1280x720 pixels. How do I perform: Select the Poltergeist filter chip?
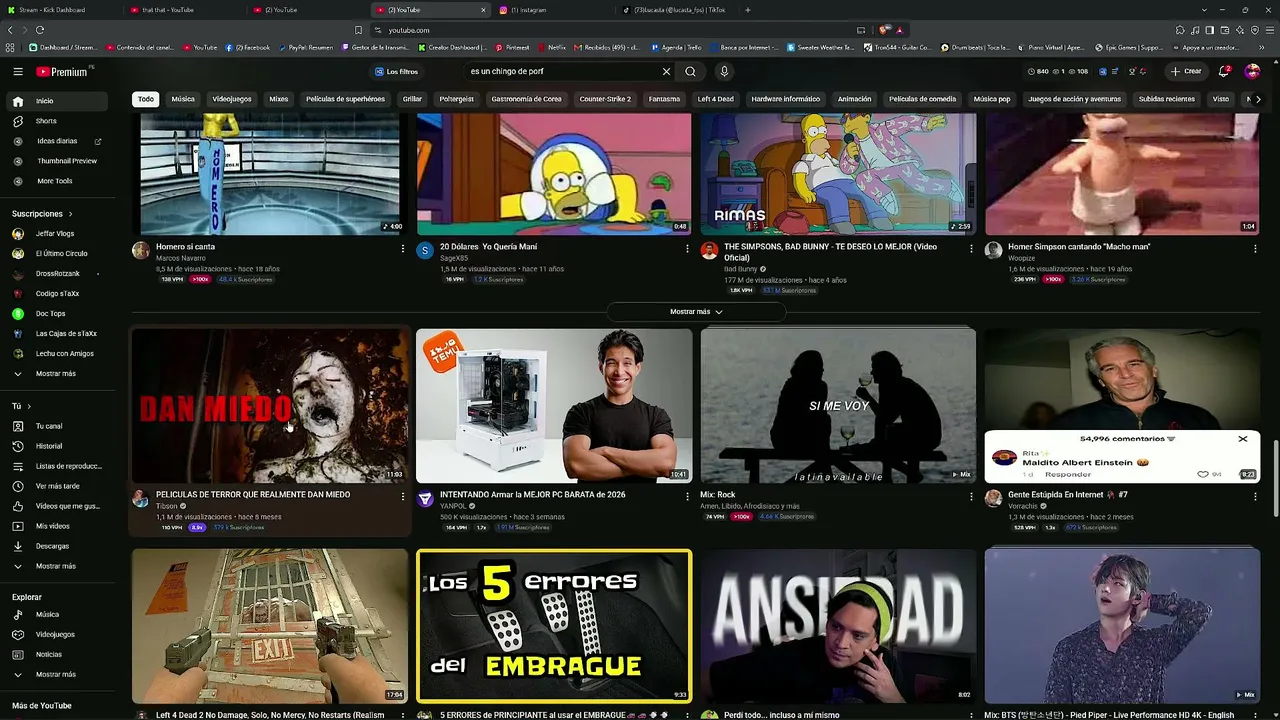point(457,99)
